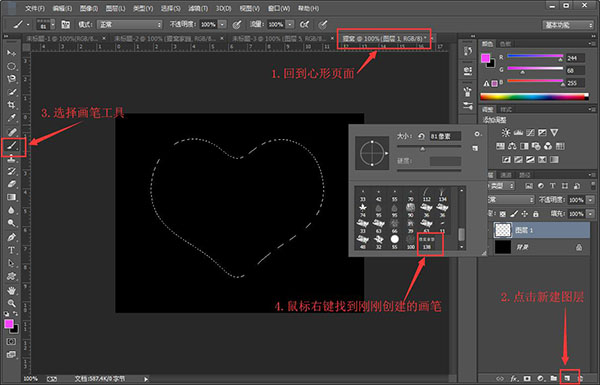Open the brush preset picker arrow
This screenshot has width=600, height=385.
point(53,24)
